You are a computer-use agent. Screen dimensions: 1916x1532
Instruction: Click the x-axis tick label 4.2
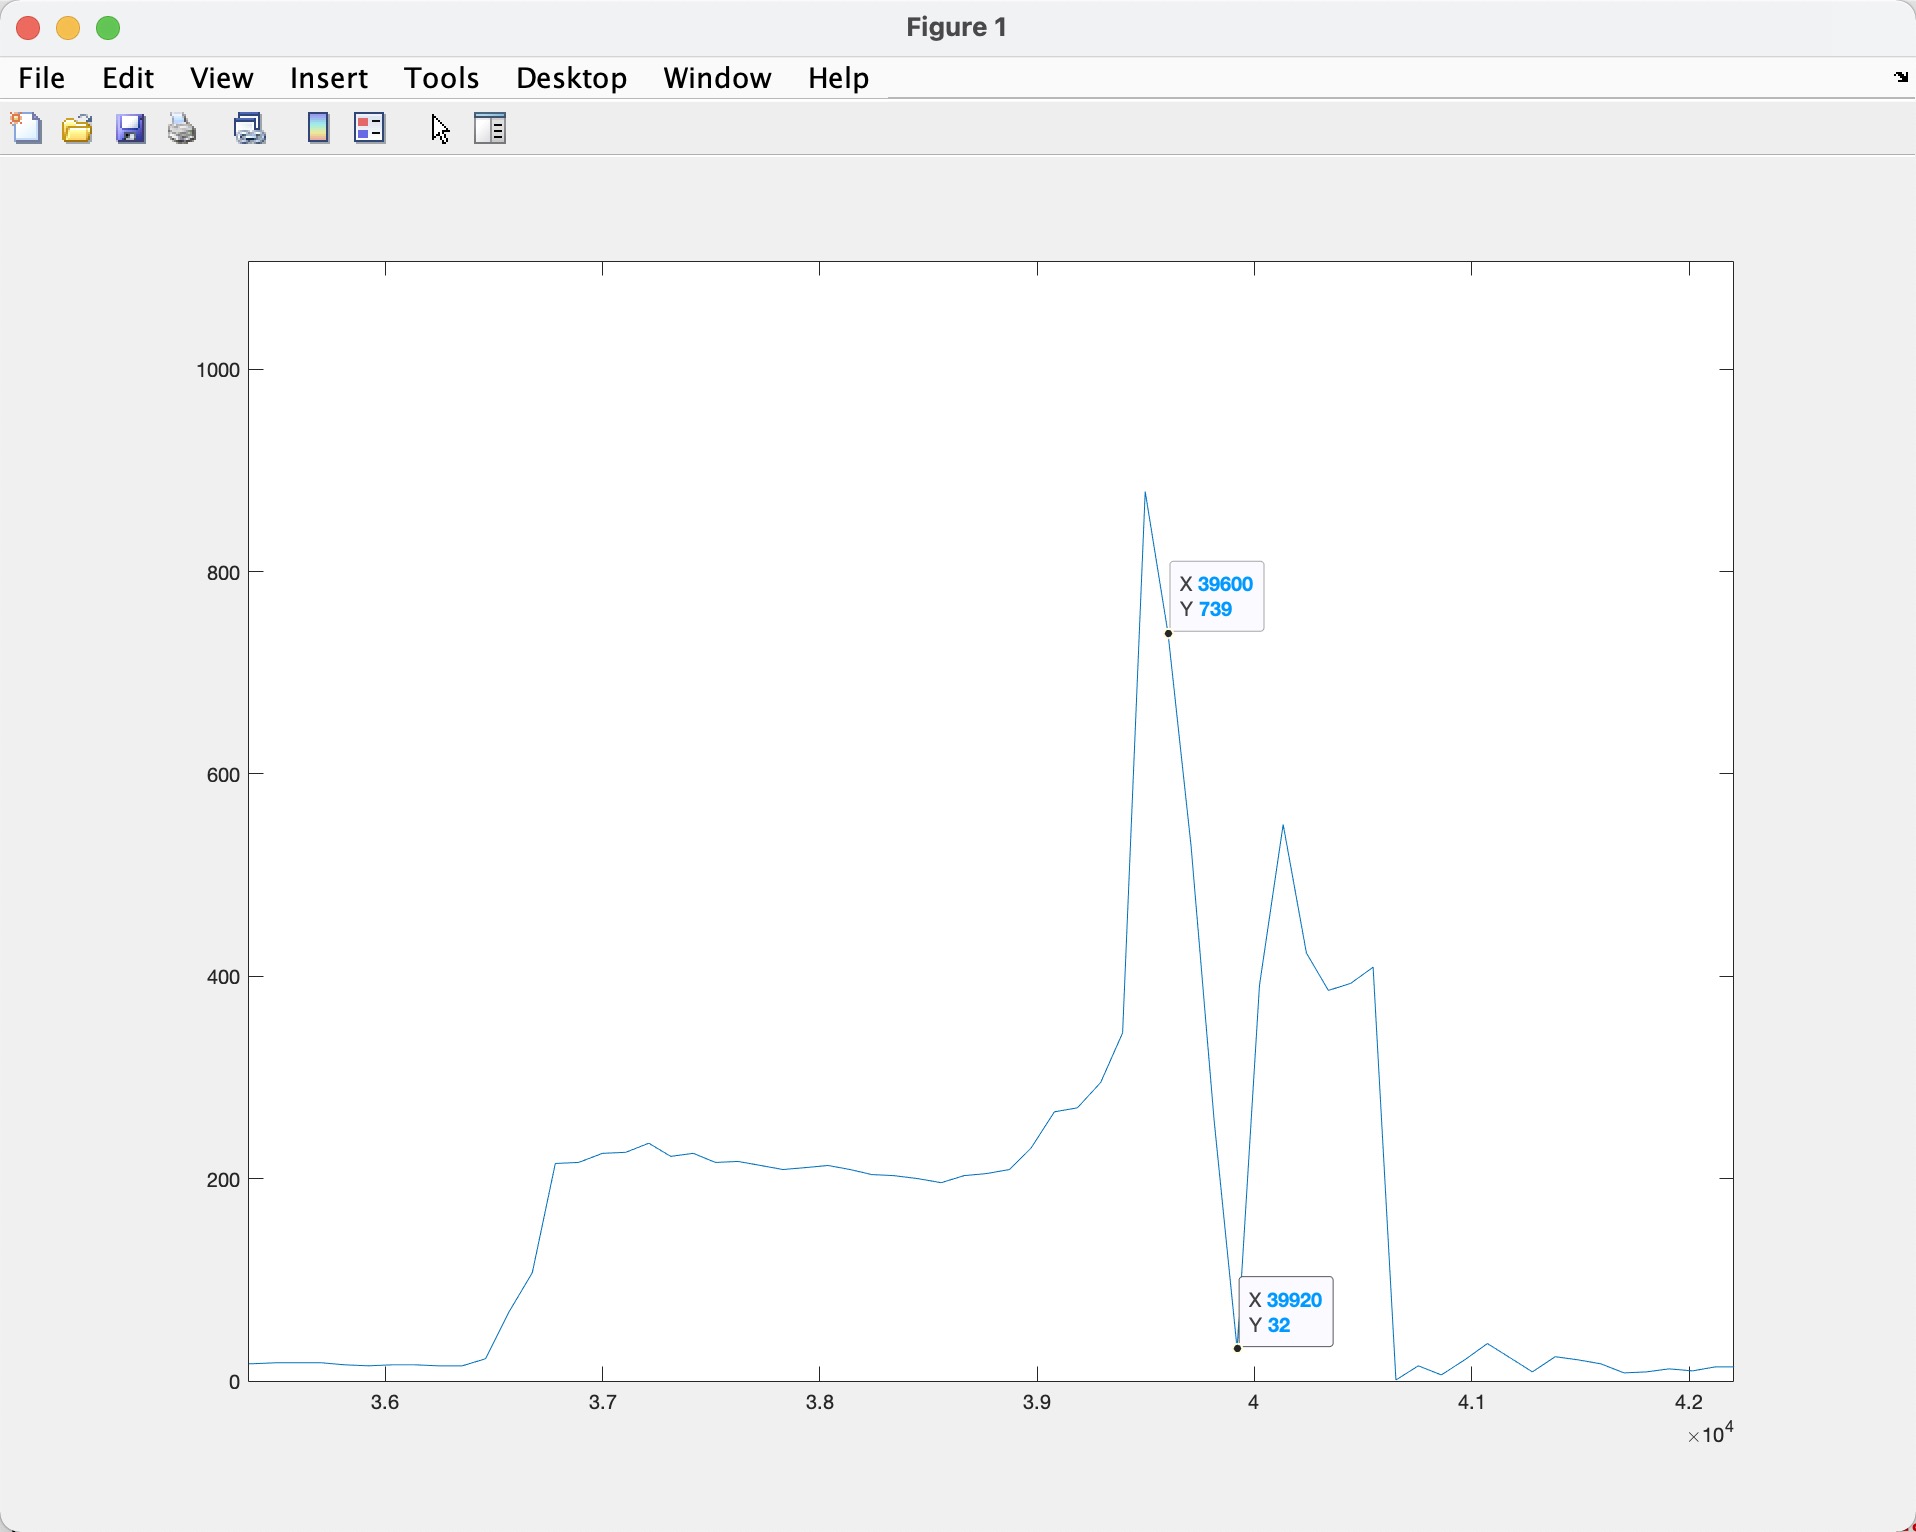pos(1689,1402)
